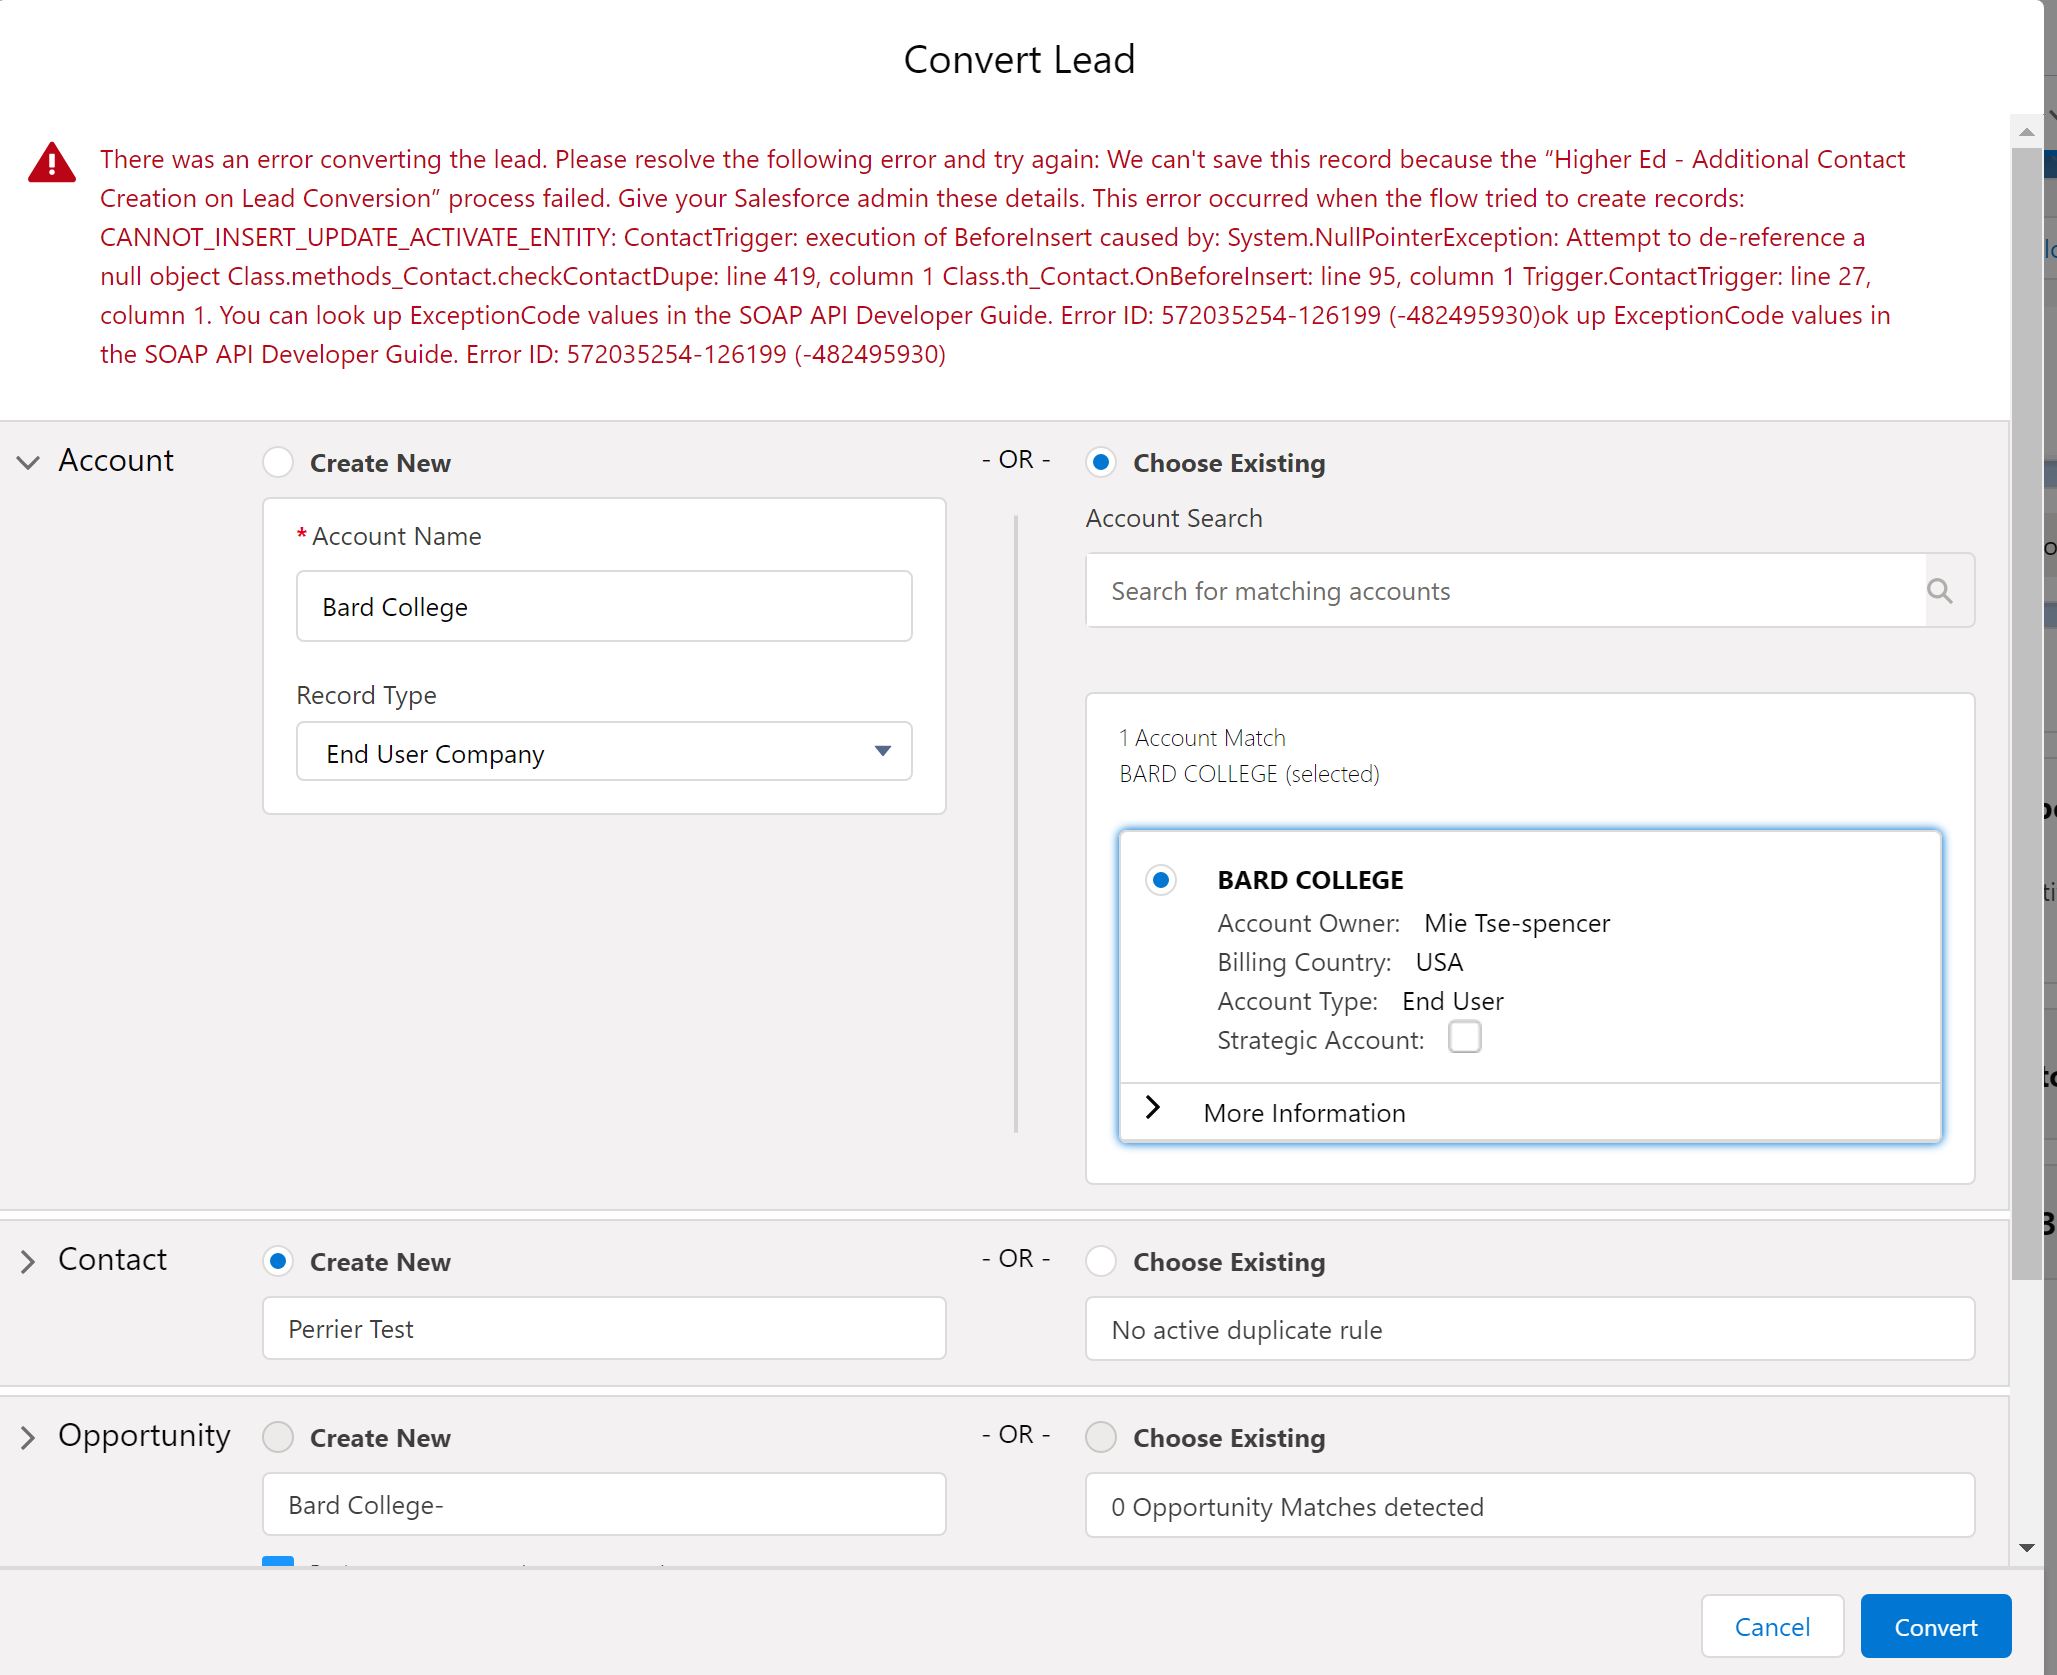Click the matching accounts search field

tap(1505, 591)
